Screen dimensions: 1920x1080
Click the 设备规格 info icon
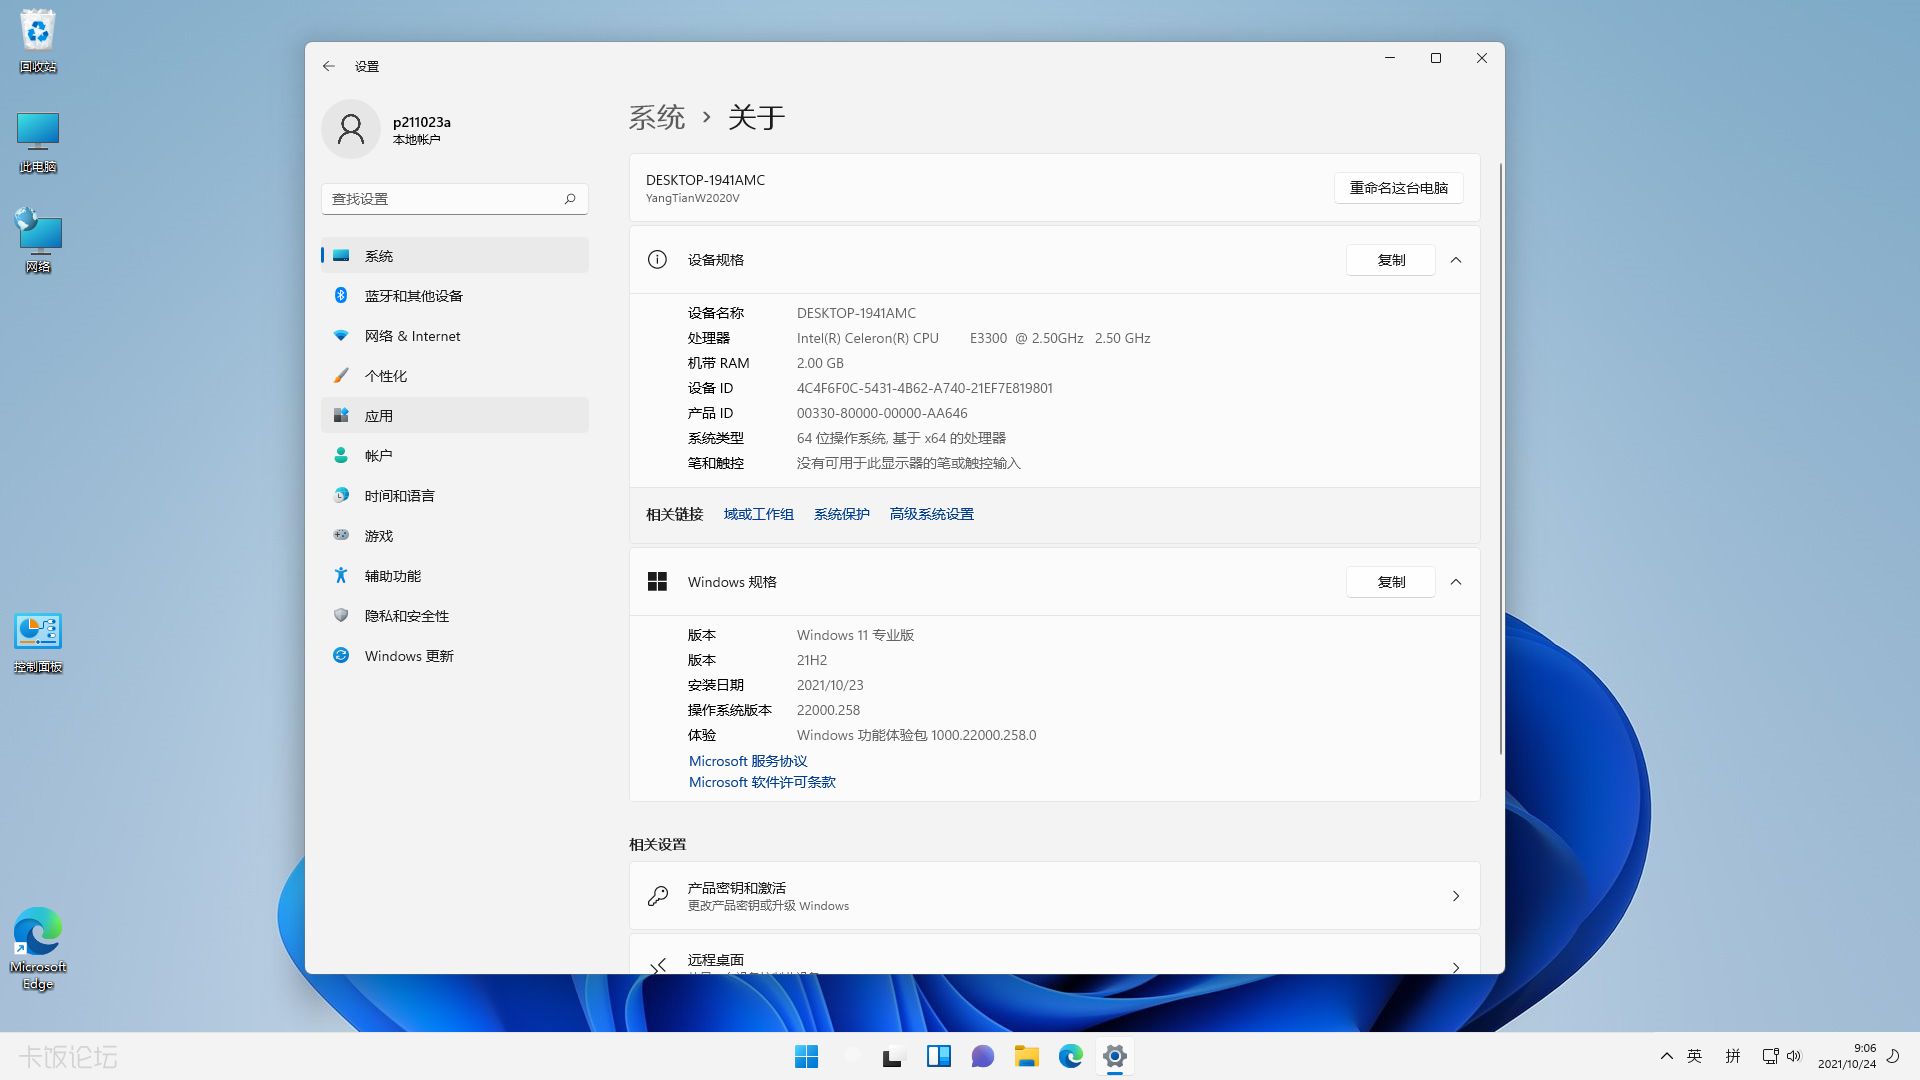pyautogui.click(x=657, y=260)
